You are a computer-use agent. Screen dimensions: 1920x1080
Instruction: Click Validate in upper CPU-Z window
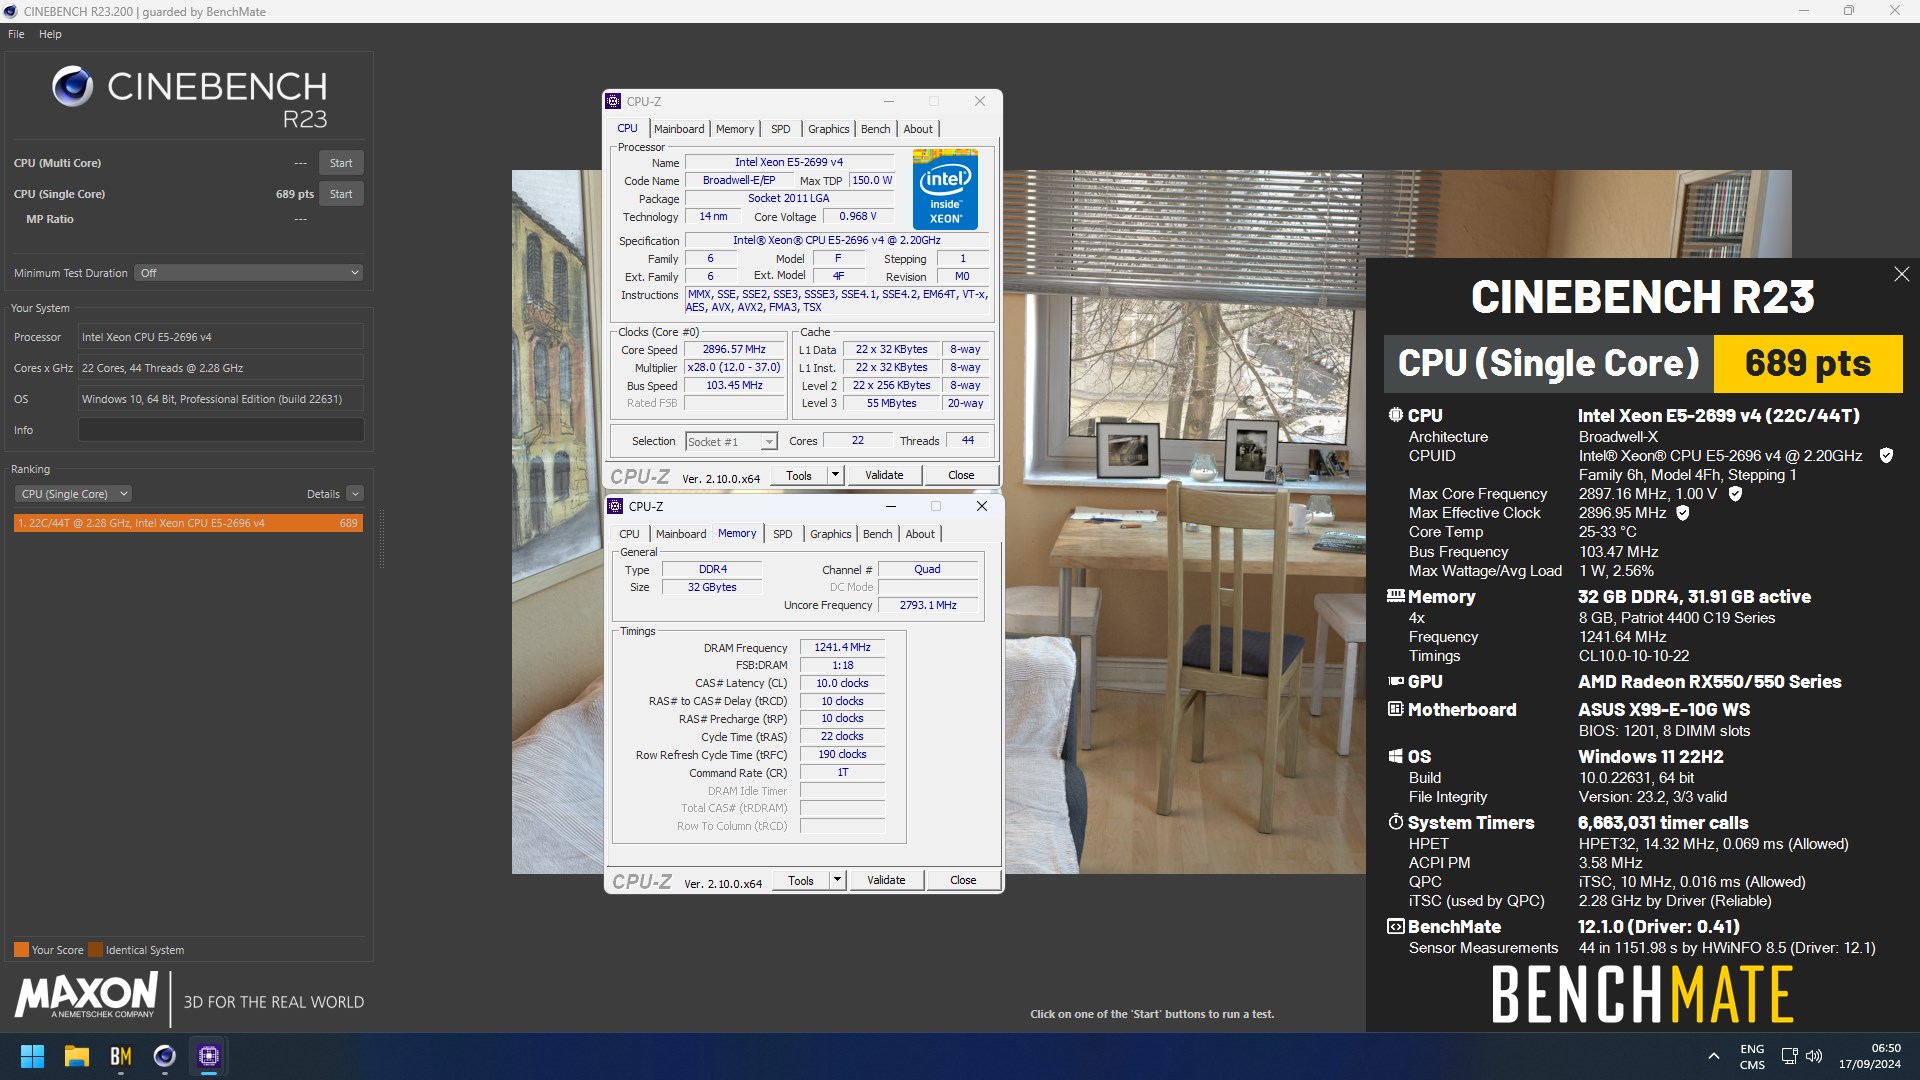pos(884,475)
